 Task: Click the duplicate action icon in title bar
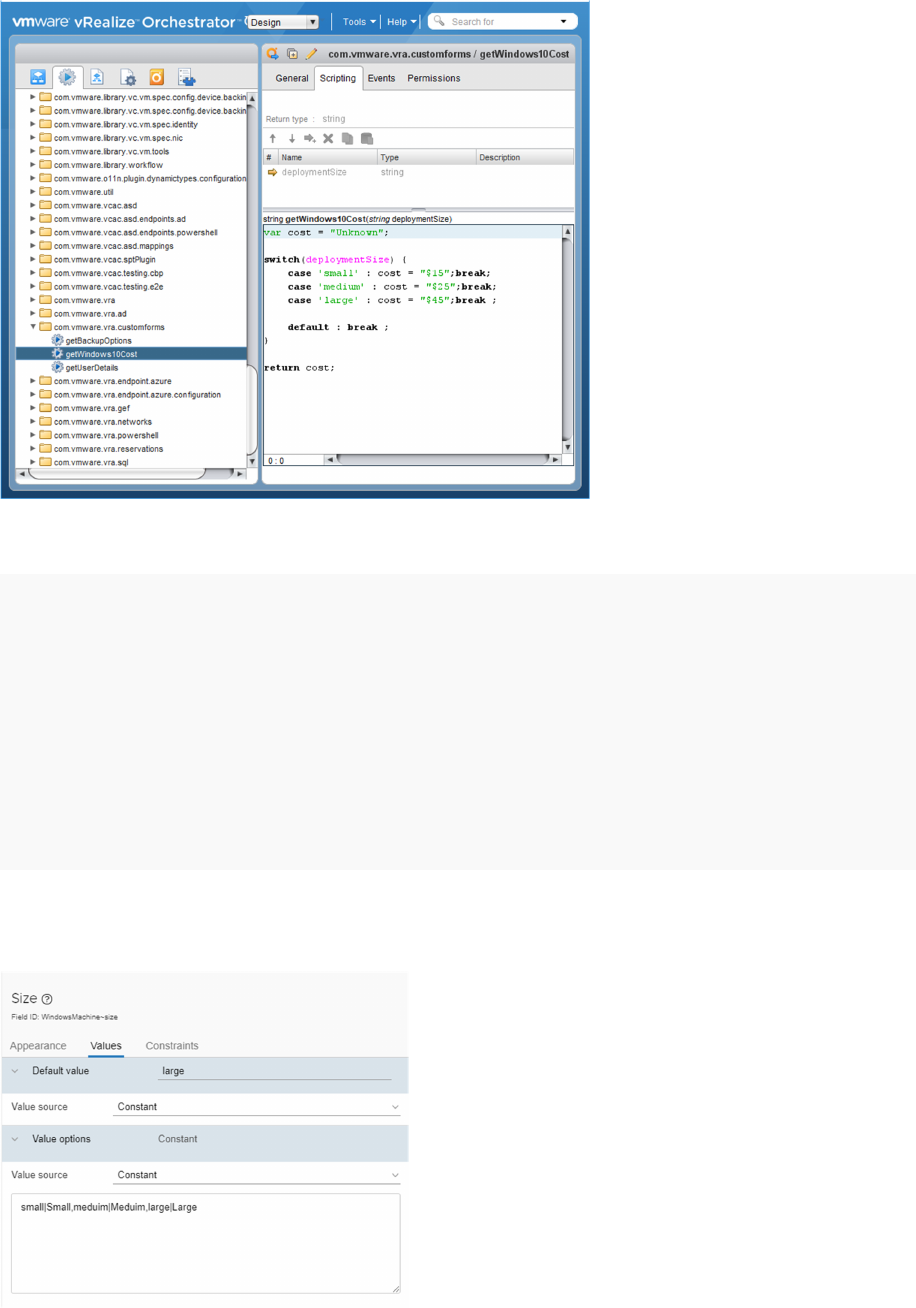(x=292, y=53)
